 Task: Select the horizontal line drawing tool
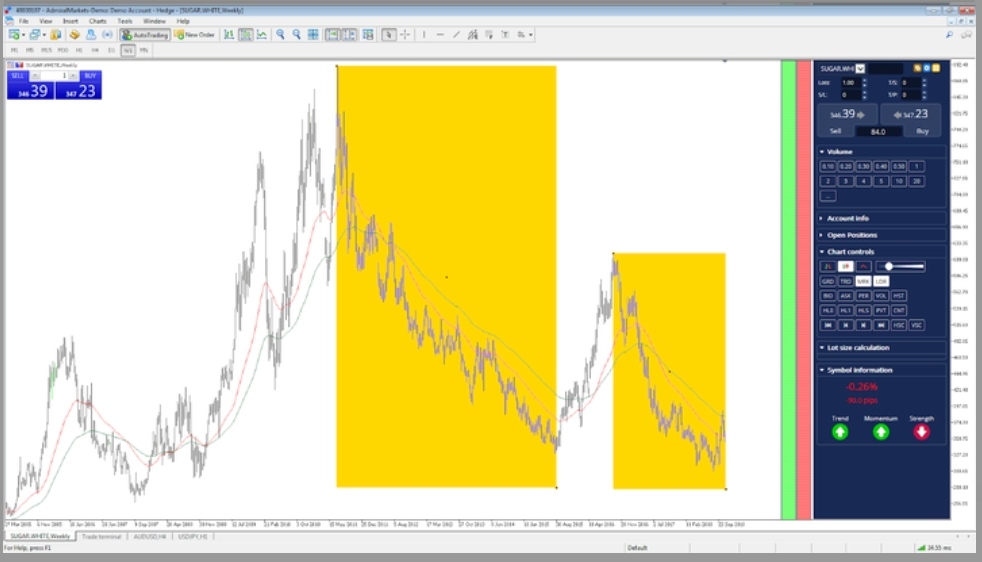click(440, 34)
